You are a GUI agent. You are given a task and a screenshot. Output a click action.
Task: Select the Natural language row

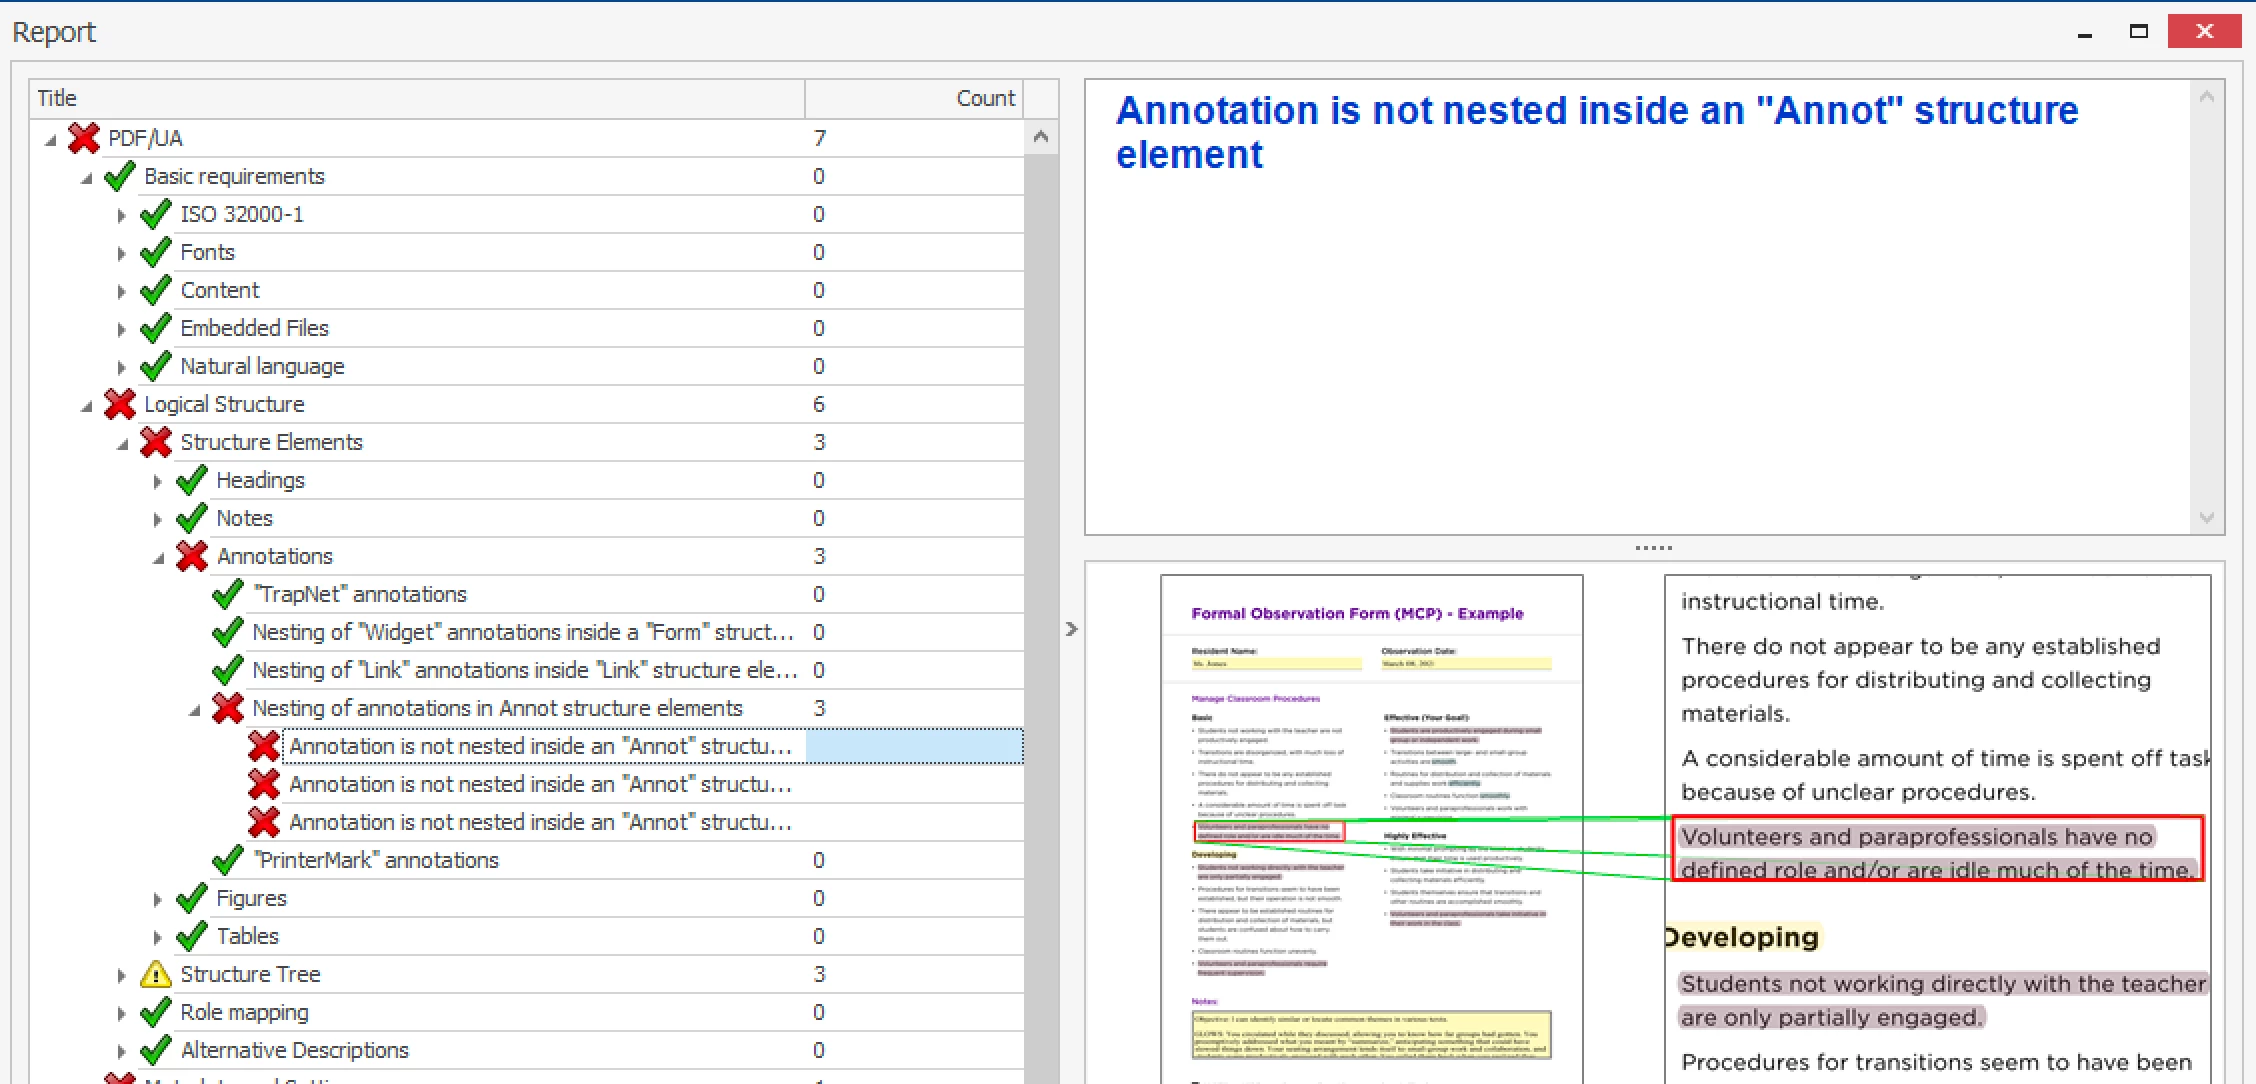[x=262, y=366]
